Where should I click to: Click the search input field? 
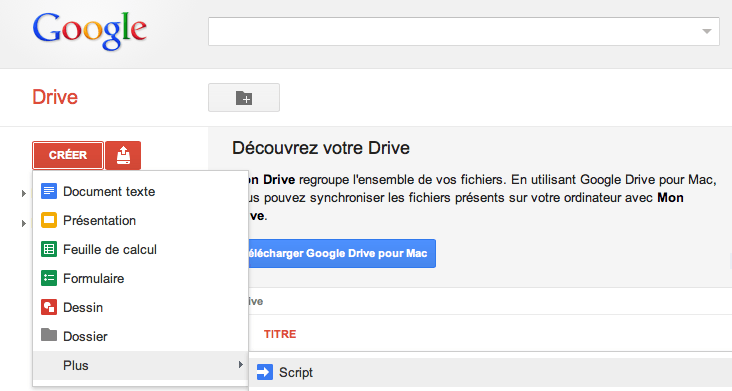[x=464, y=31]
